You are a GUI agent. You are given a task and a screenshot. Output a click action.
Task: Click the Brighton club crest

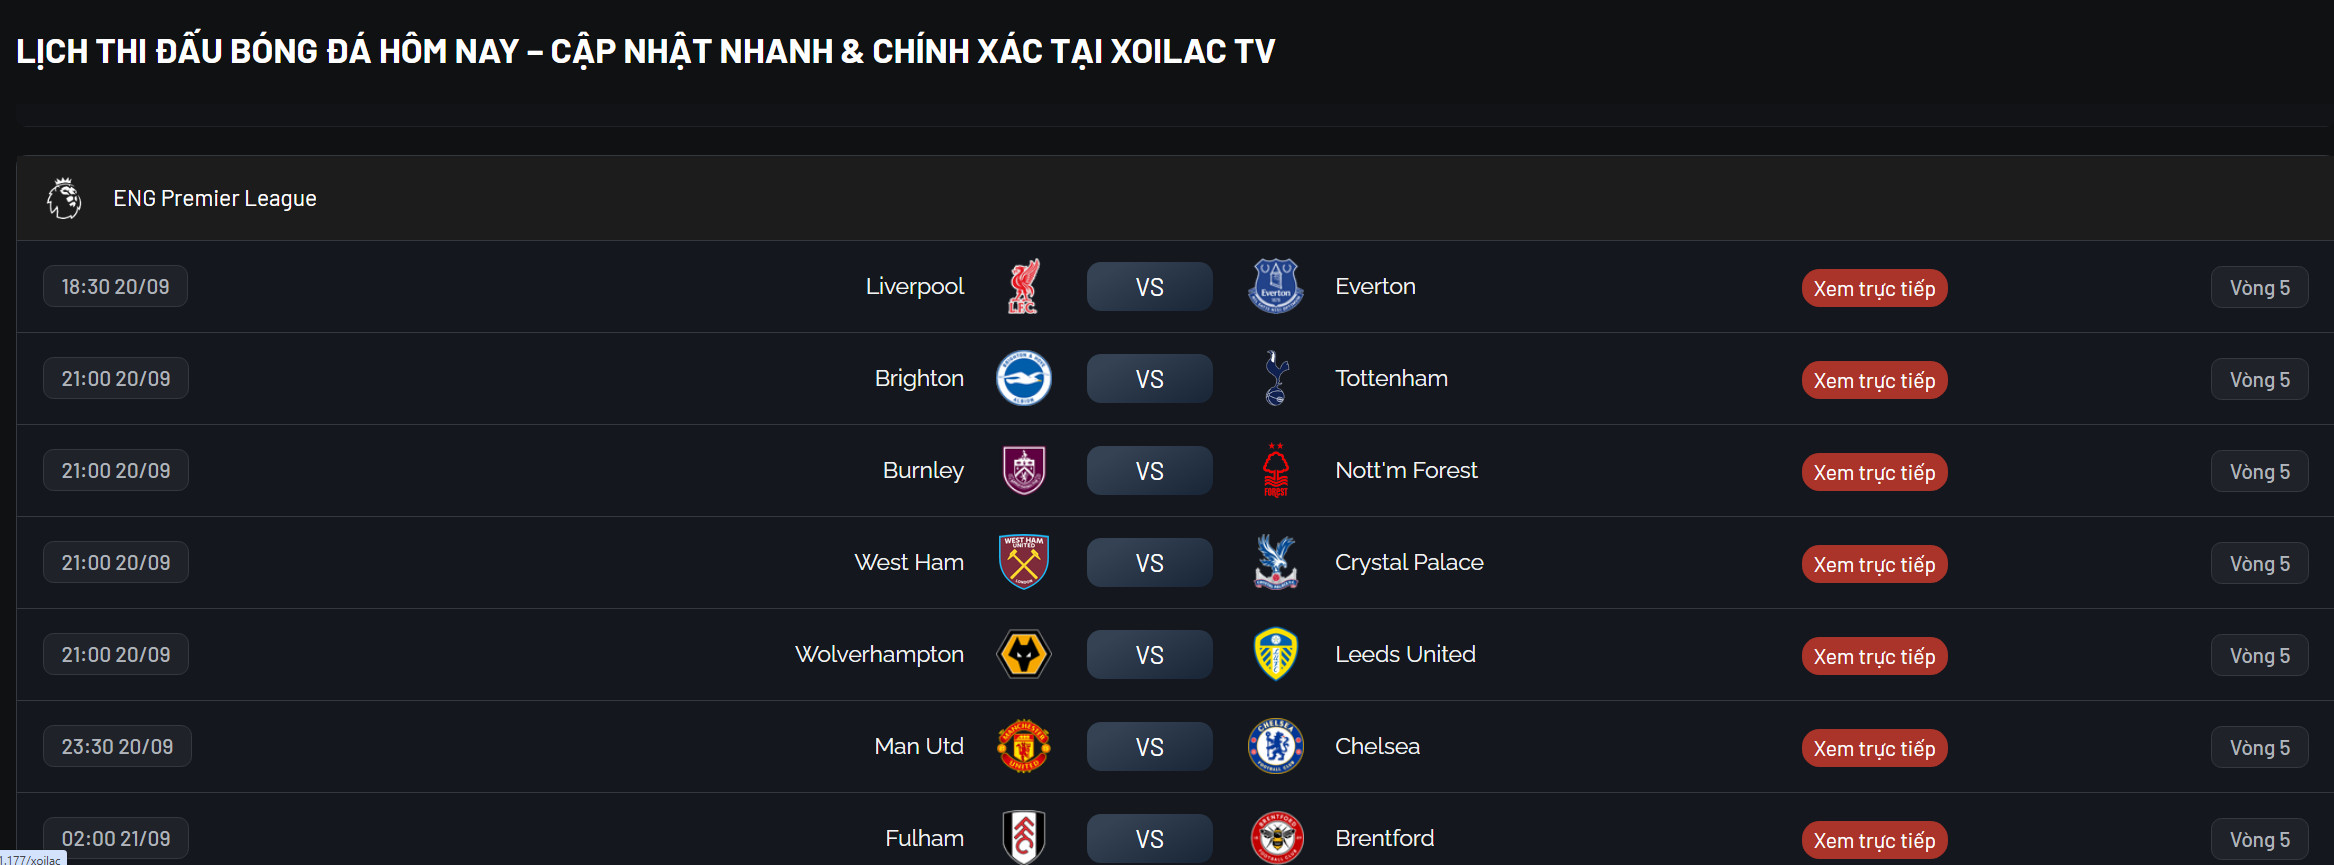point(1023,379)
